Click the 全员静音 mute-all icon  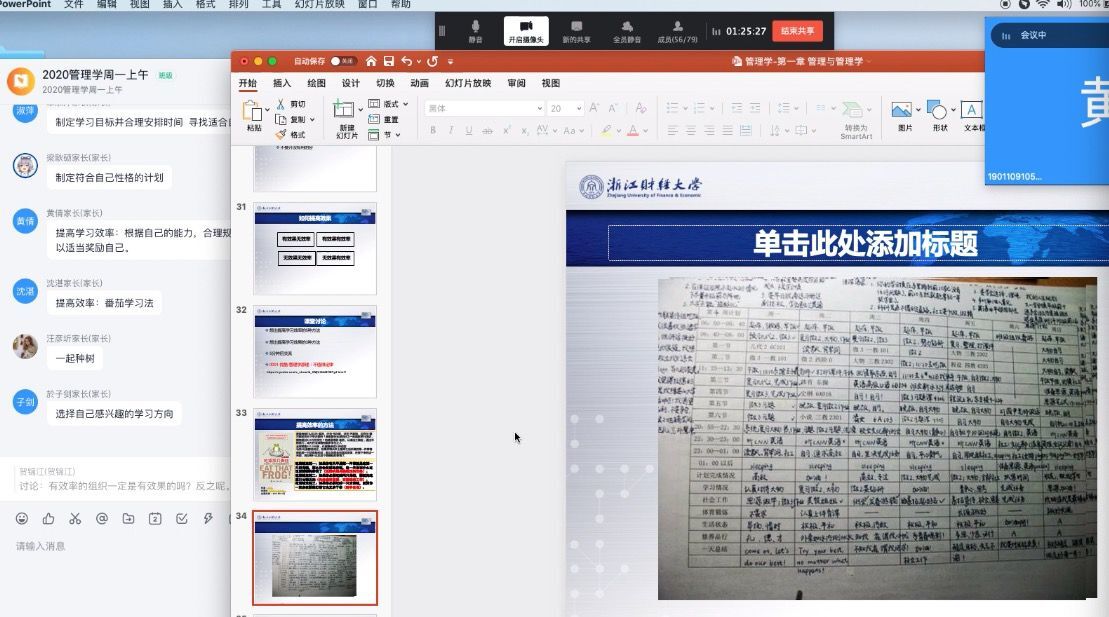[626, 29]
